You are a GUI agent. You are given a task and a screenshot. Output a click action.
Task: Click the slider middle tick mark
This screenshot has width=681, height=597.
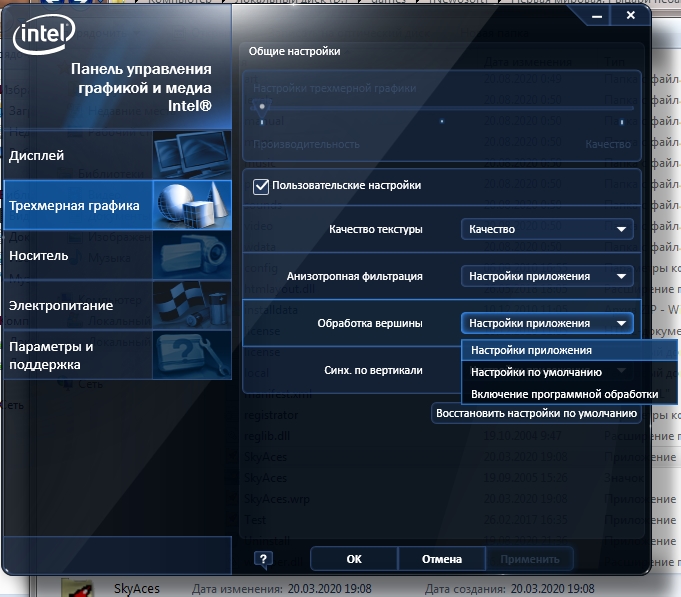pyautogui.click(x=442, y=122)
